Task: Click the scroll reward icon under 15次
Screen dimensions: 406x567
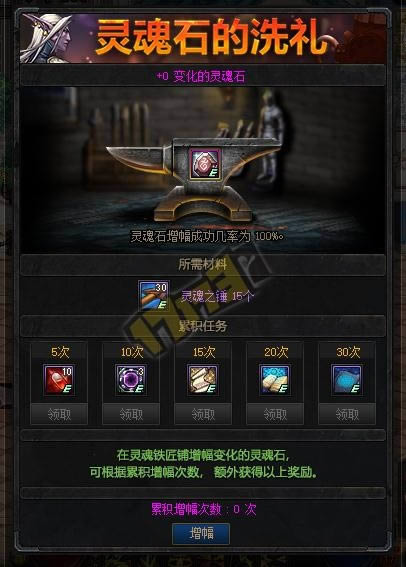Action: [203, 380]
